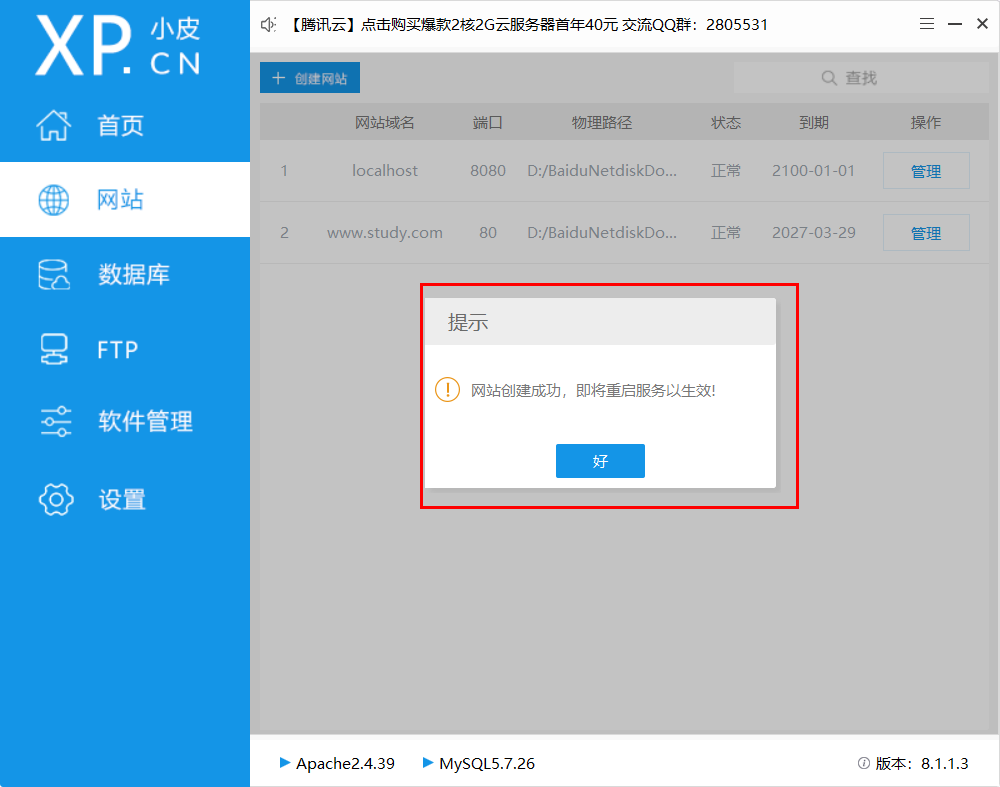
Task: Click row number 2 cell
Action: (x=284, y=233)
